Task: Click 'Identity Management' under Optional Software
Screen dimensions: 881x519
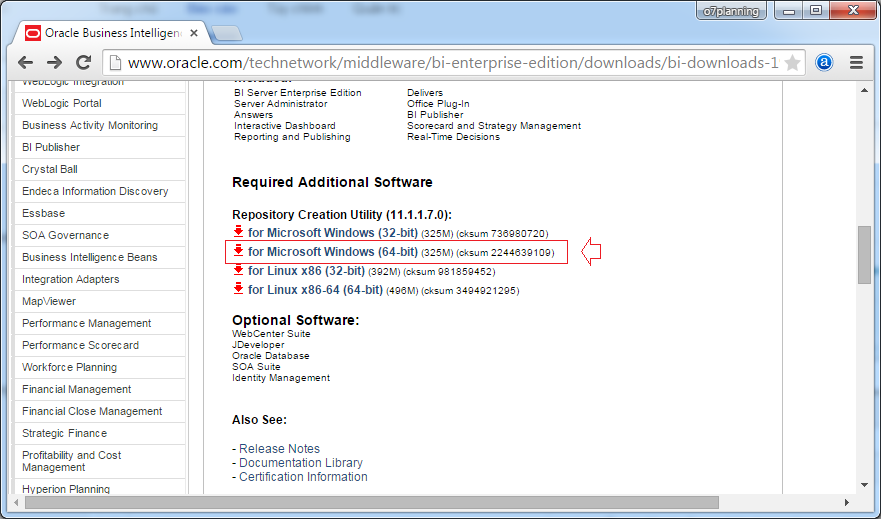Action: (x=281, y=378)
